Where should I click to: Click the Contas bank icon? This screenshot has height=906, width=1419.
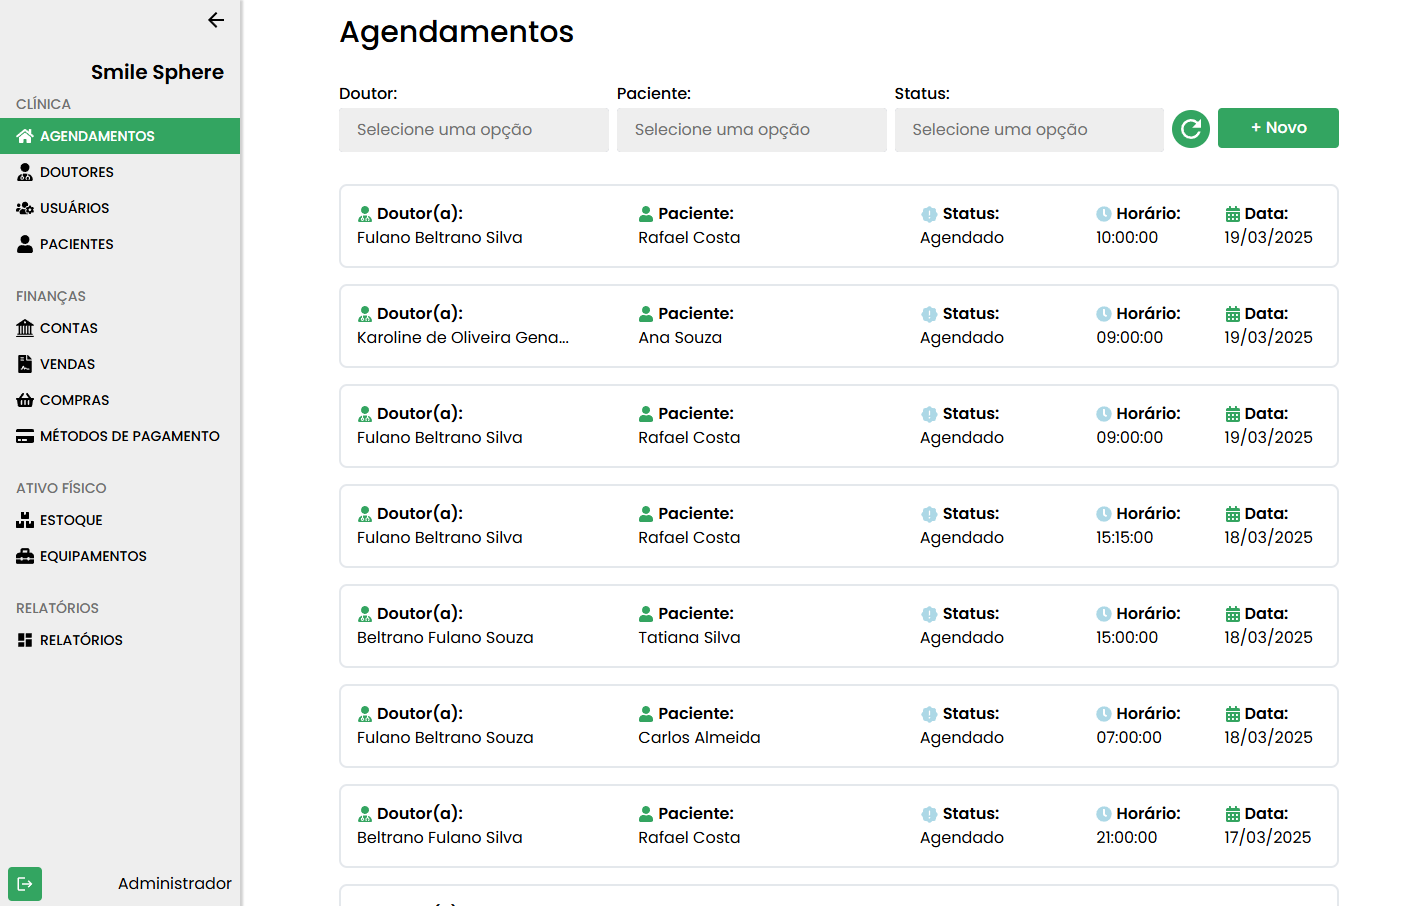tap(25, 328)
